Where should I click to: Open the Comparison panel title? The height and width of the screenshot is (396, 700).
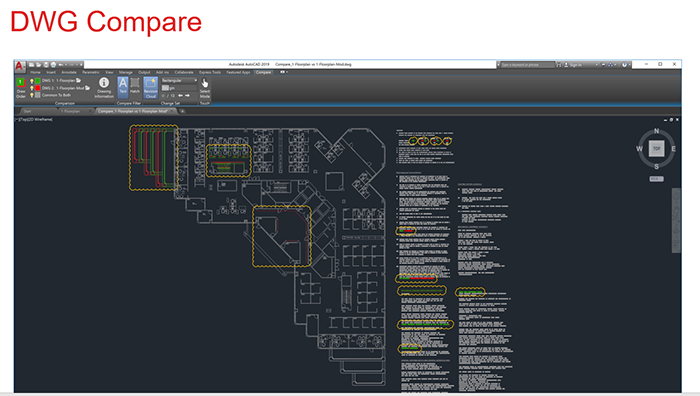(x=65, y=103)
